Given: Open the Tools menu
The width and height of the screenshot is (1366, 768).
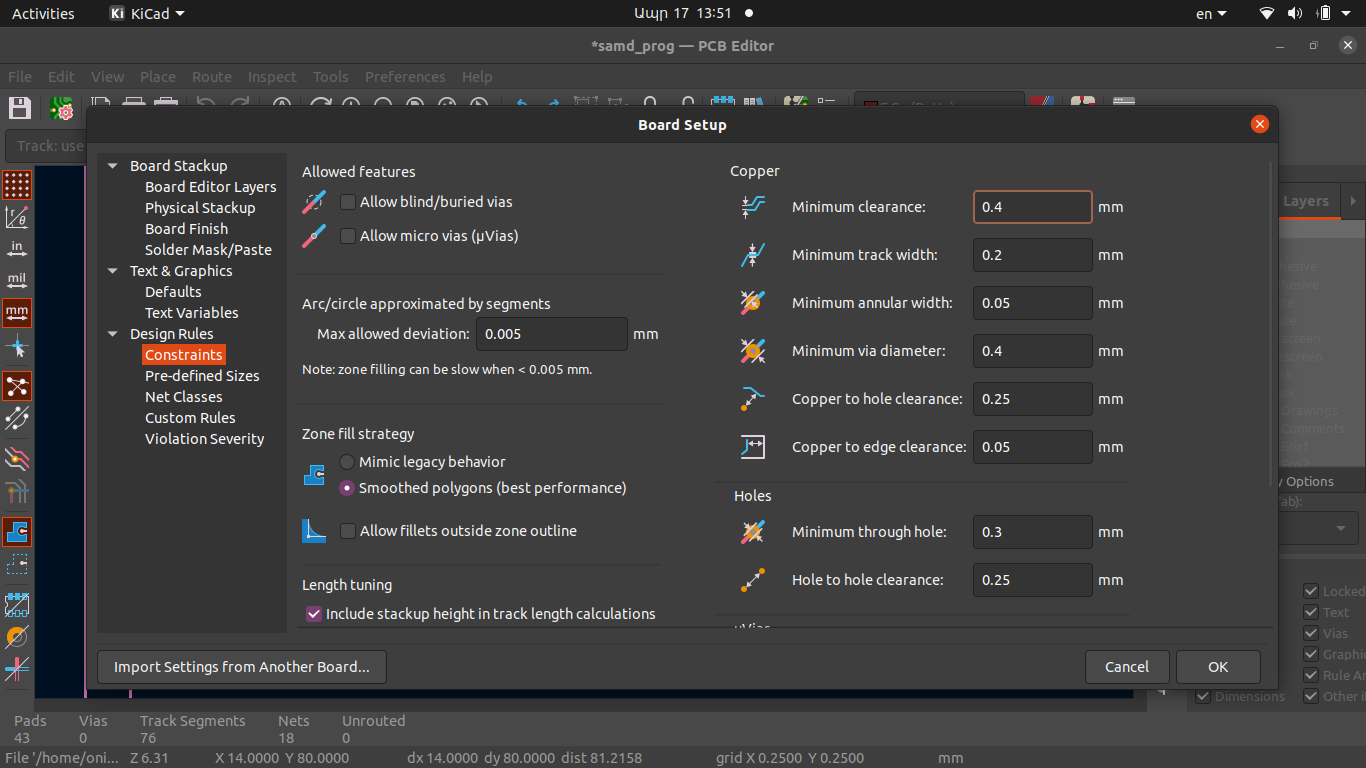Looking at the screenshot, I should [331, 77].
